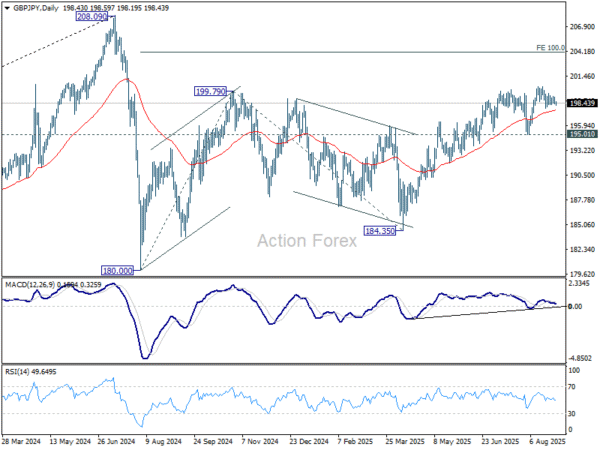Select the 208.090 price label
Image resolution: width=600 pixels, height=450 pixels.
pyautogui.click(x=92, y=16)
